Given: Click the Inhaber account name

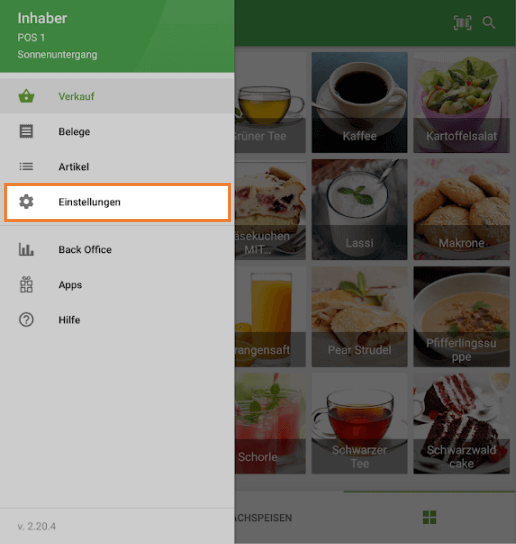Looking at the screenshot, I should (x=42, y=18).
